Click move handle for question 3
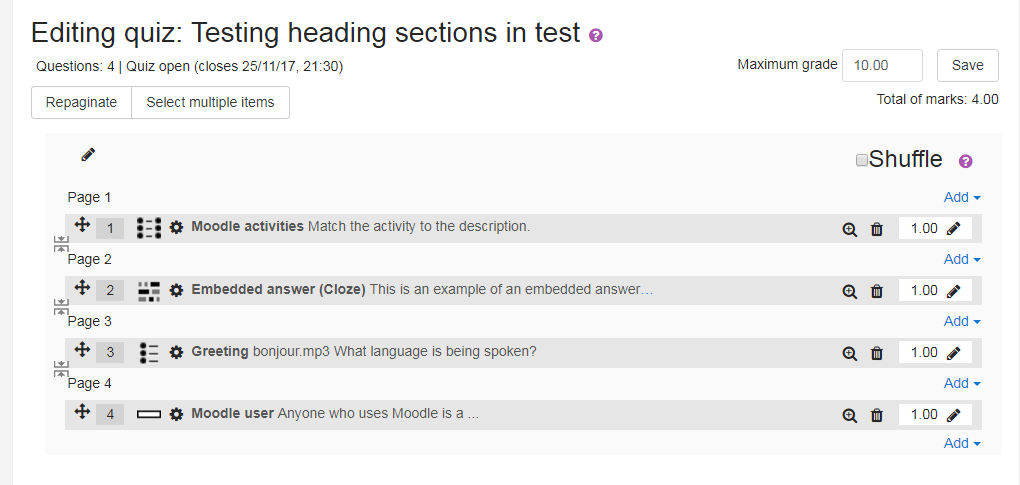Viewport: 1020px width, 485px height. click(82, 350)
